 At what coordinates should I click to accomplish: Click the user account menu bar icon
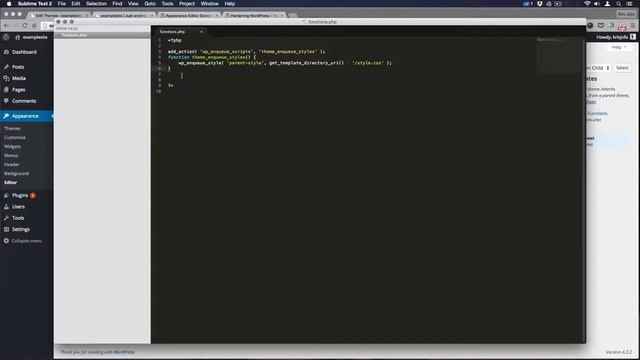608,4
